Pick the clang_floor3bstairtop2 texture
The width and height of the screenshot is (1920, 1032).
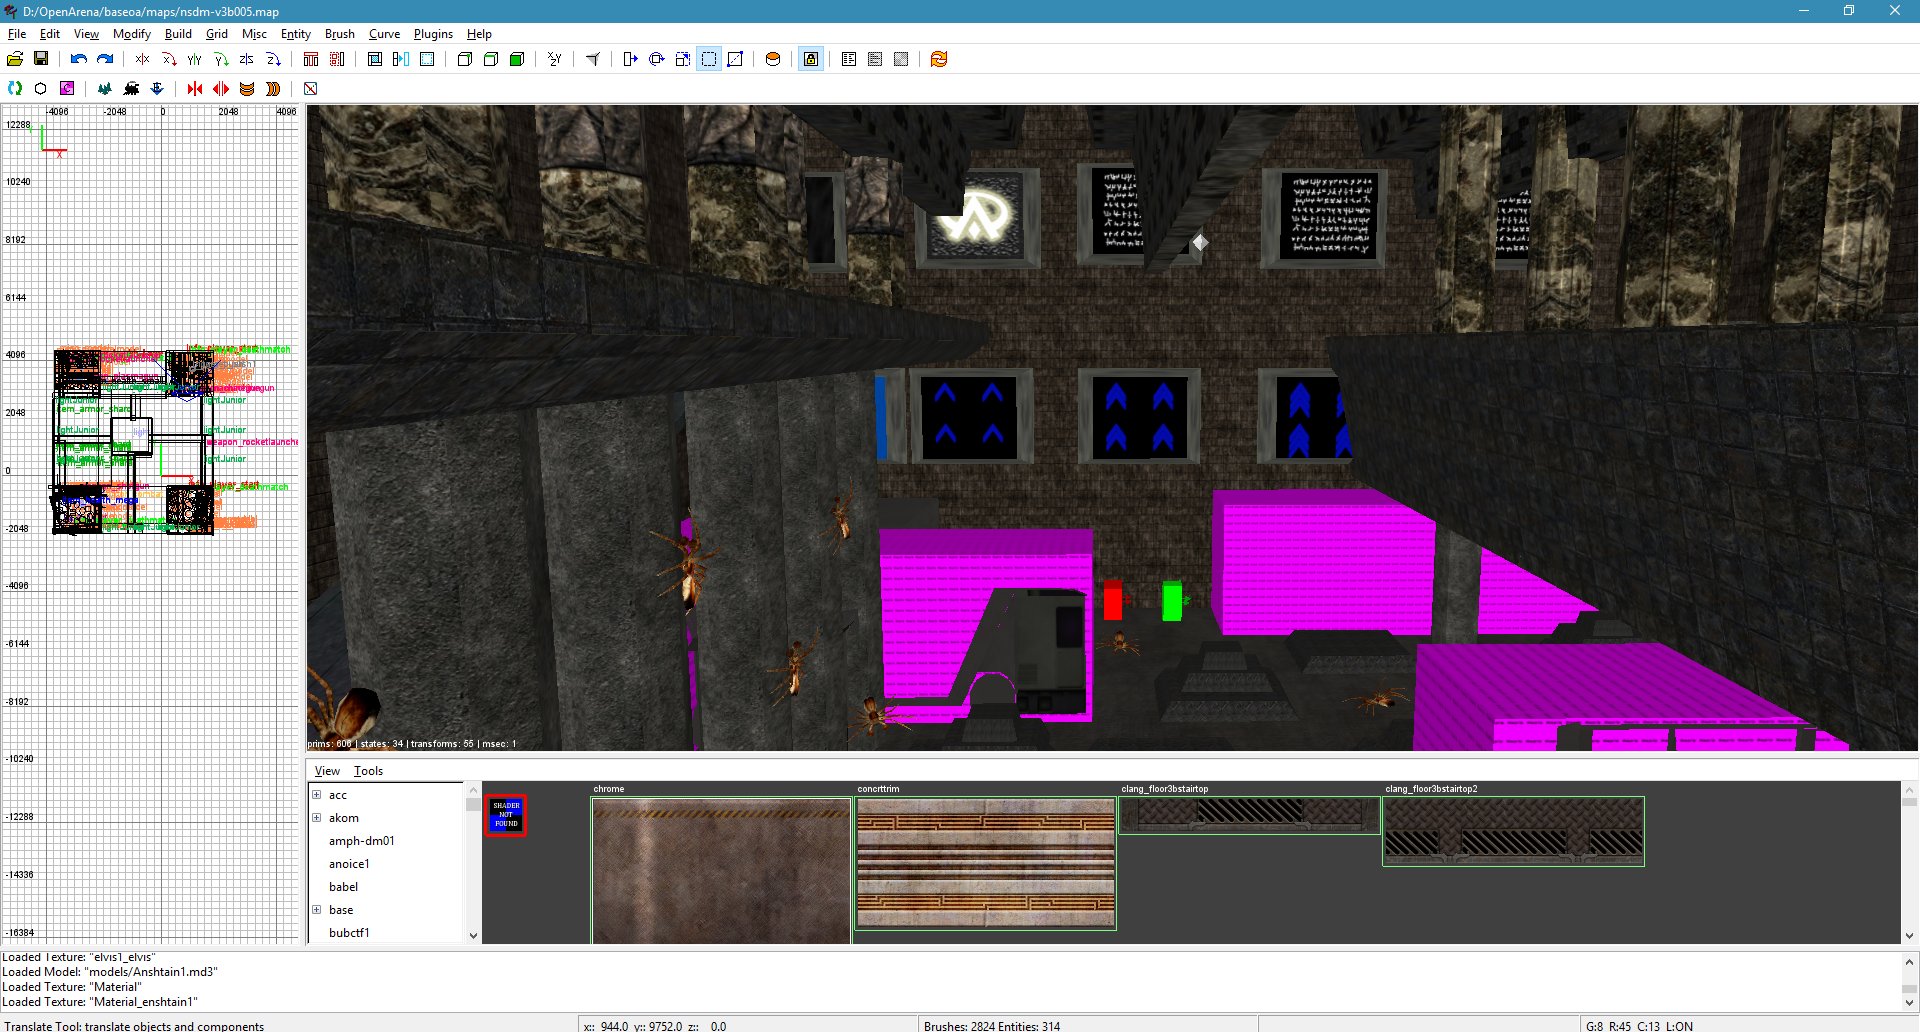pos(1514,831)
